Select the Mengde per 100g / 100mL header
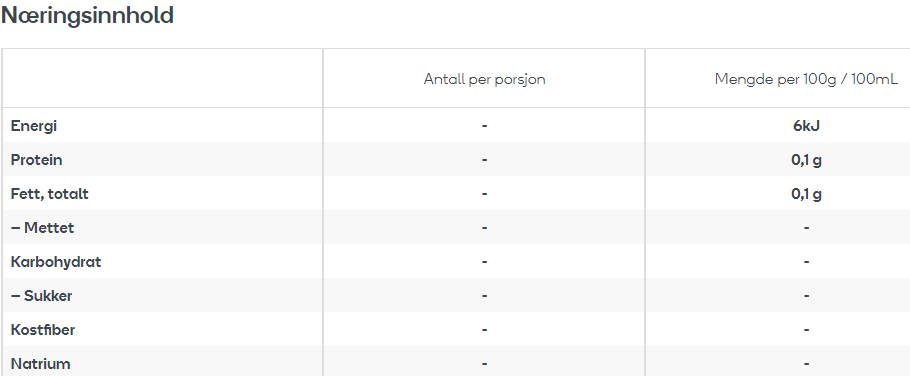This screenshot has width=910, height=376. click(x=806, y=79)
